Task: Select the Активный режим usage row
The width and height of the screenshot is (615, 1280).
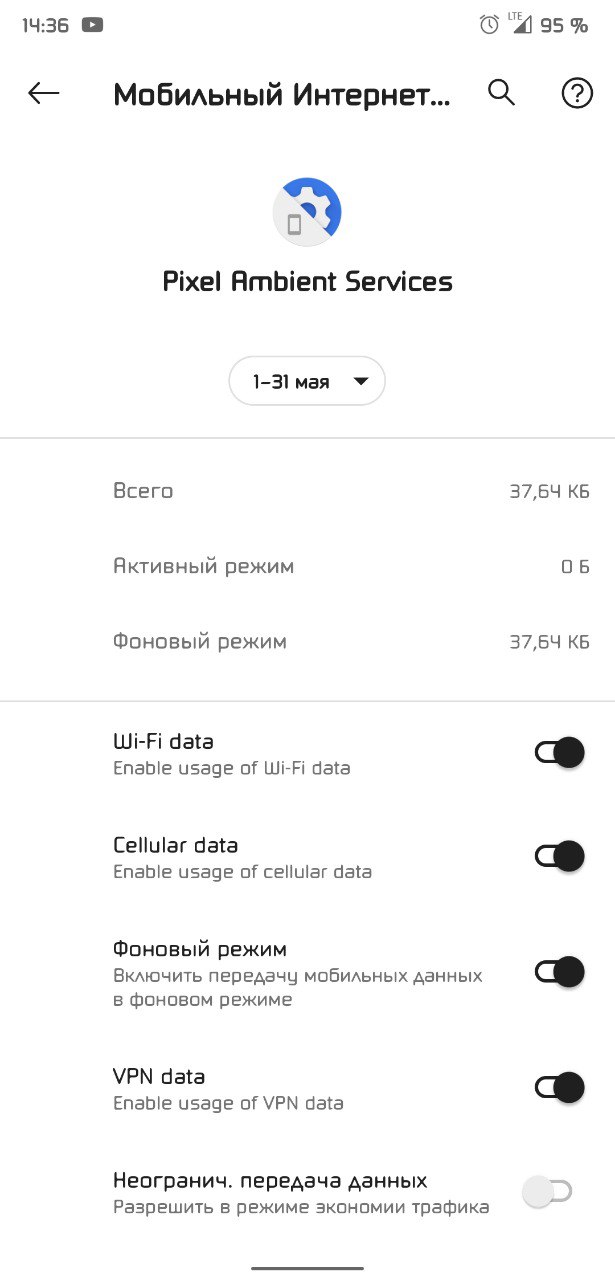Action: point(307,566)
